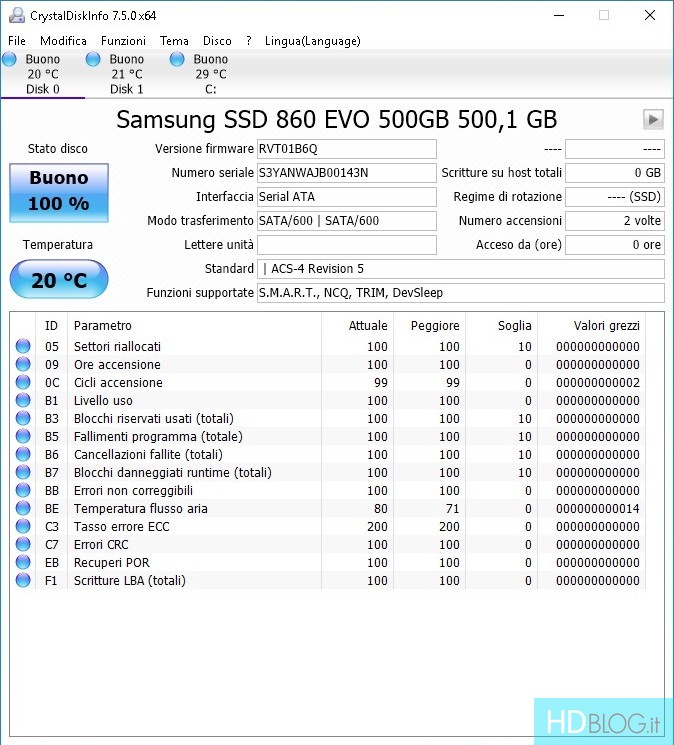Click status icon for Tasso errore ECC row
This screenshot has height=745, width=674.
(23, 526)
